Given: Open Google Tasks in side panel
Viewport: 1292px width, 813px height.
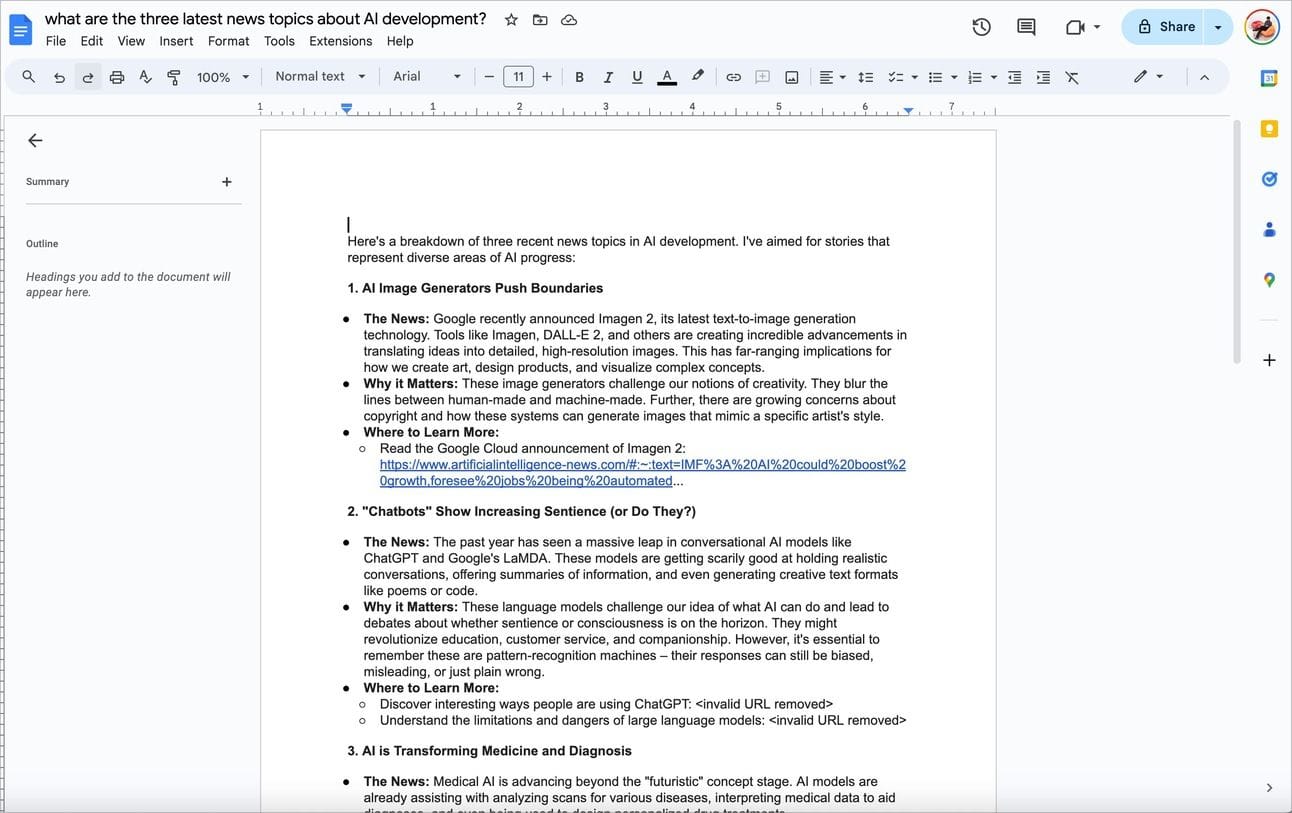Looking at the screenshot, I should pyautogui.click(x=1269, y=179).
